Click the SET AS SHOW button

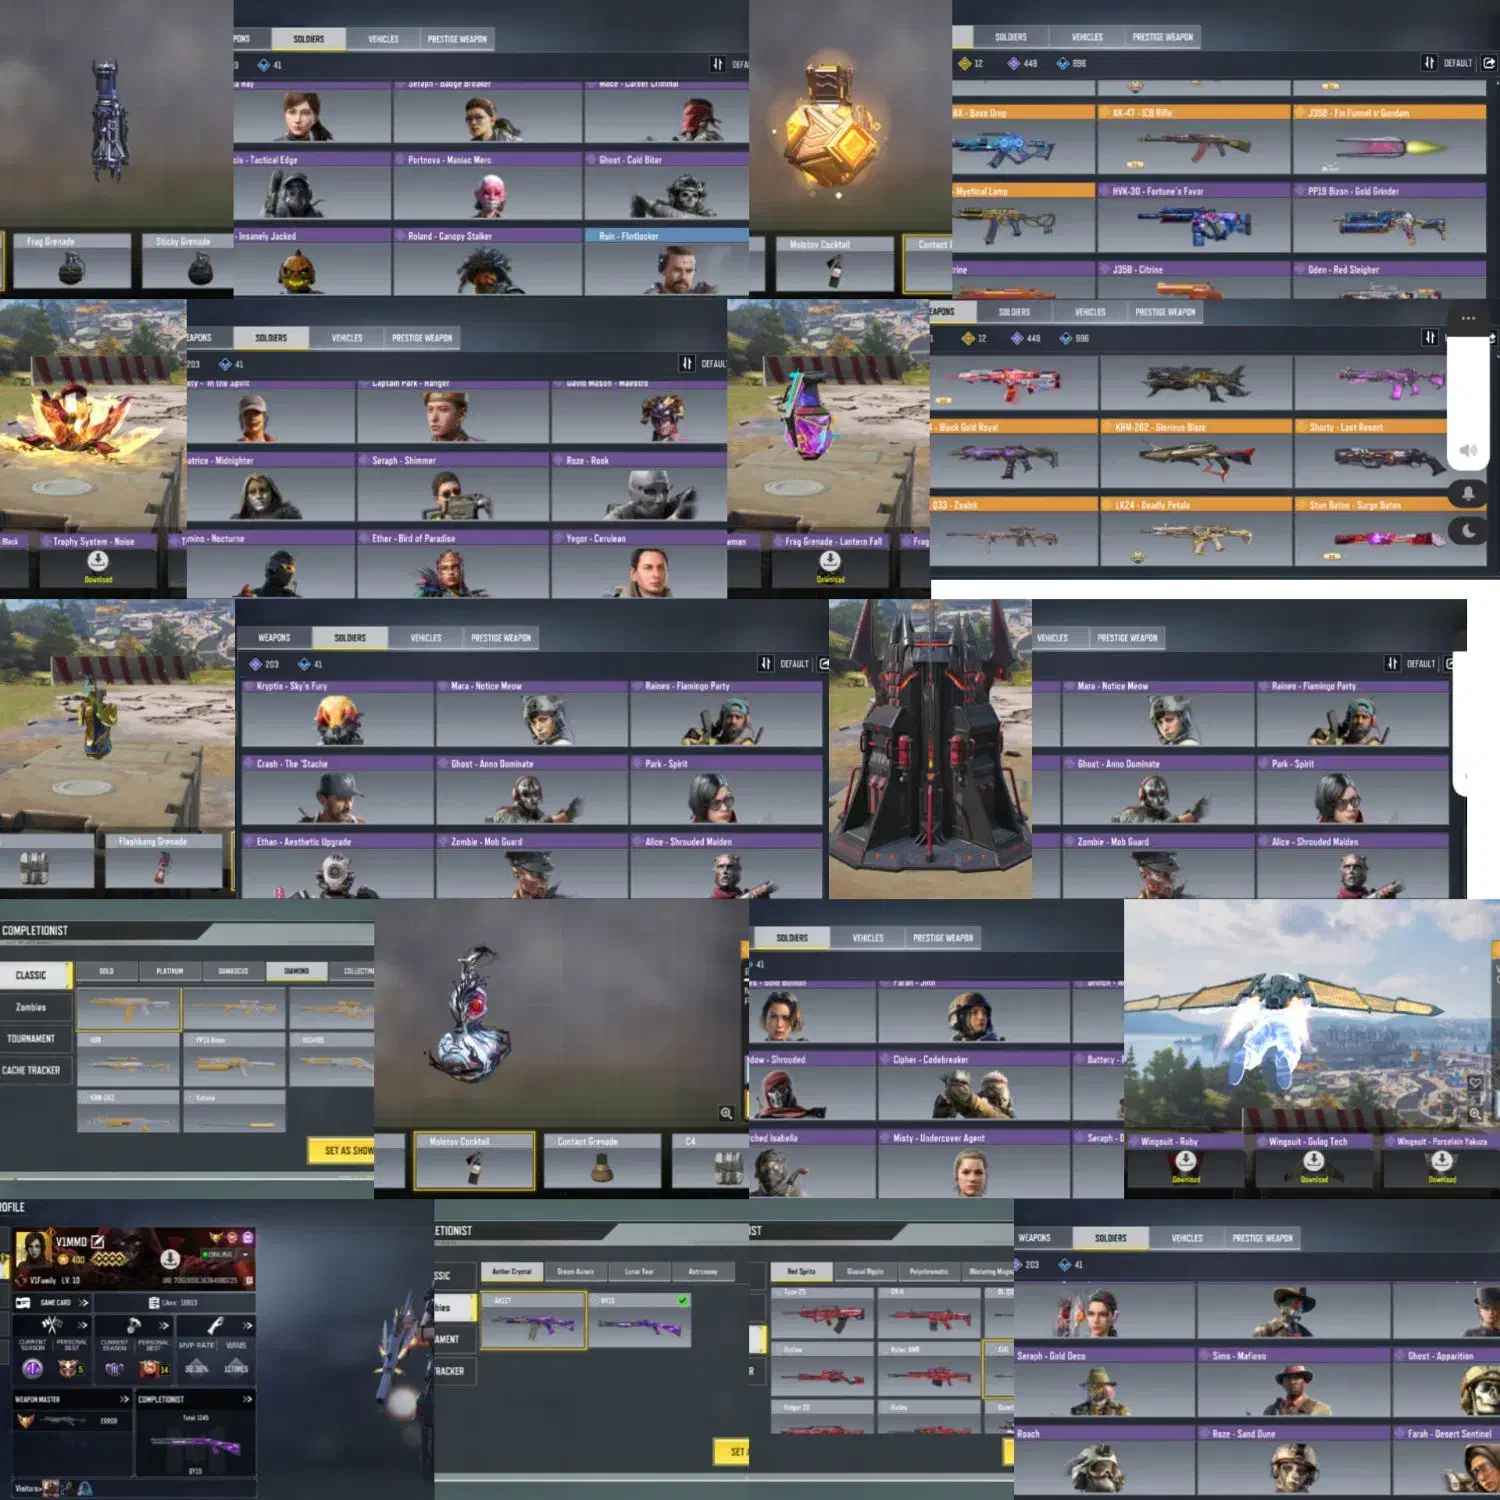point(343,1150)
